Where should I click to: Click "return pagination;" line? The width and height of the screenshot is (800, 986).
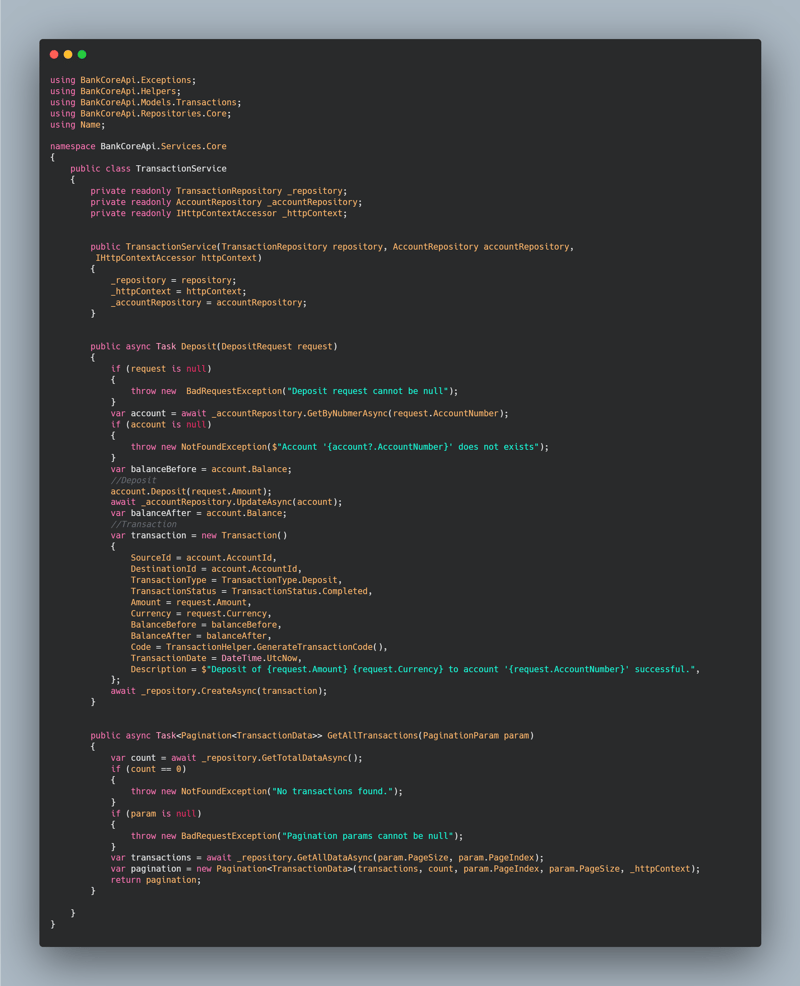[x=156, y=880]
